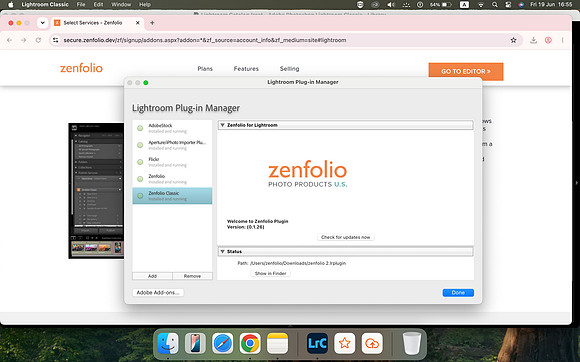Screen dimensions: 580x362
Task: Click the Lightroom screenshot thumbnail on page
Action: pos(96,191)
